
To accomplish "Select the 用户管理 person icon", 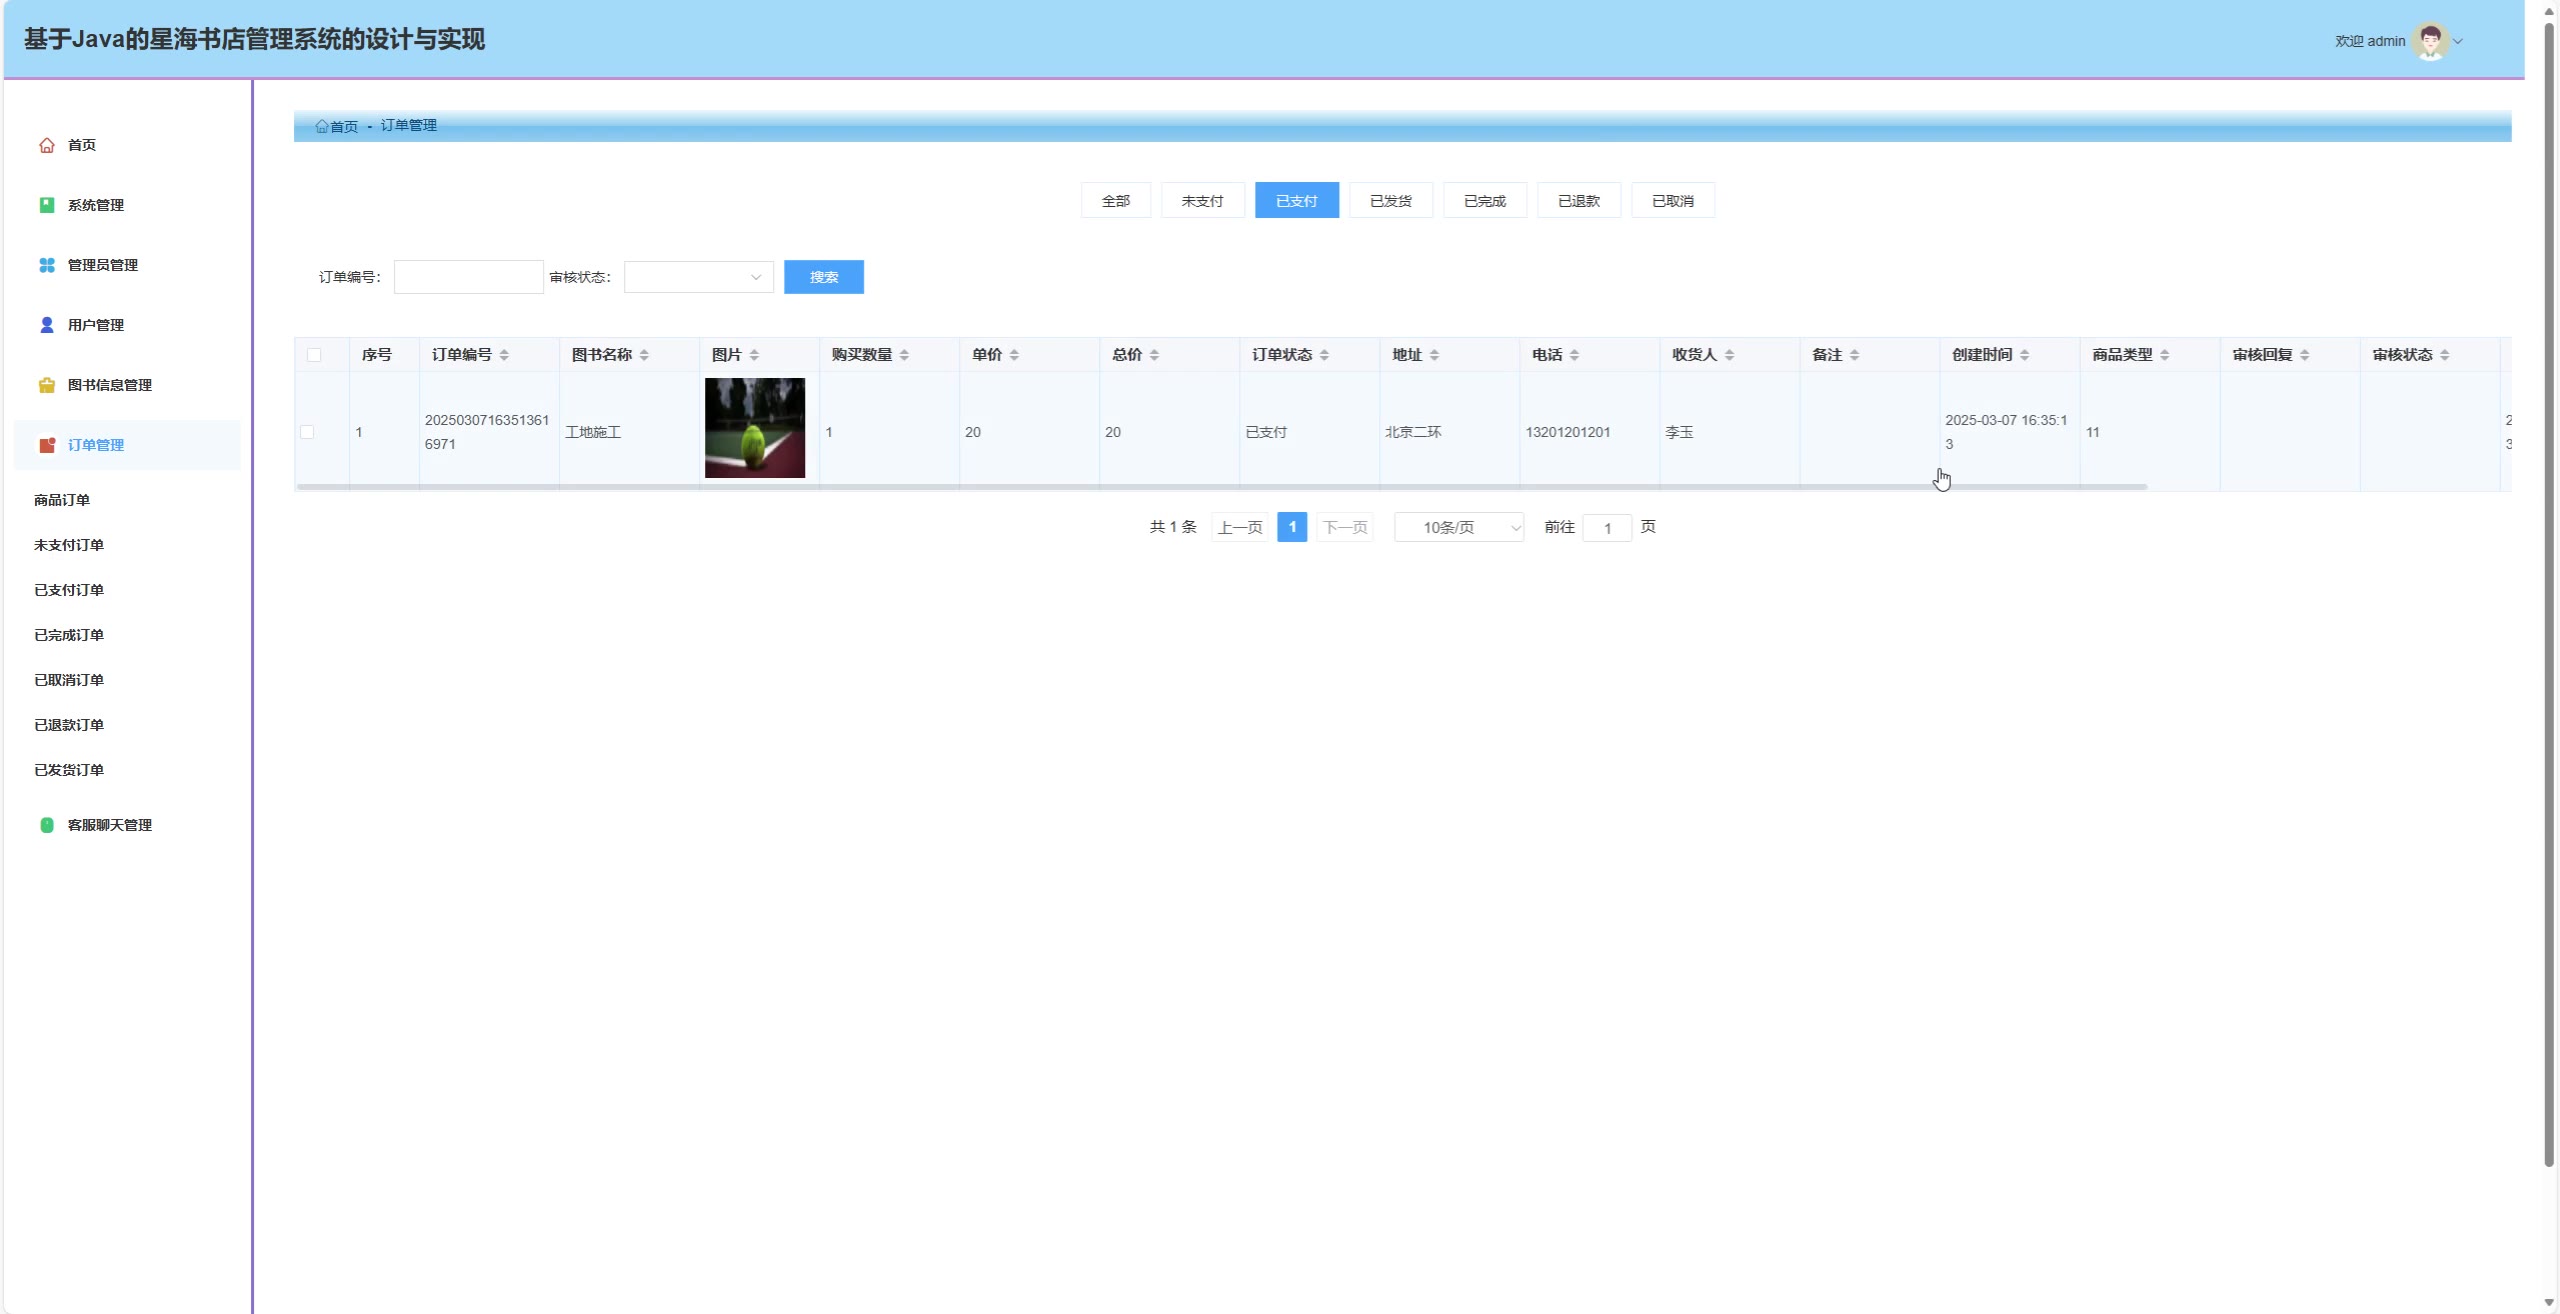I will point(47,325).
